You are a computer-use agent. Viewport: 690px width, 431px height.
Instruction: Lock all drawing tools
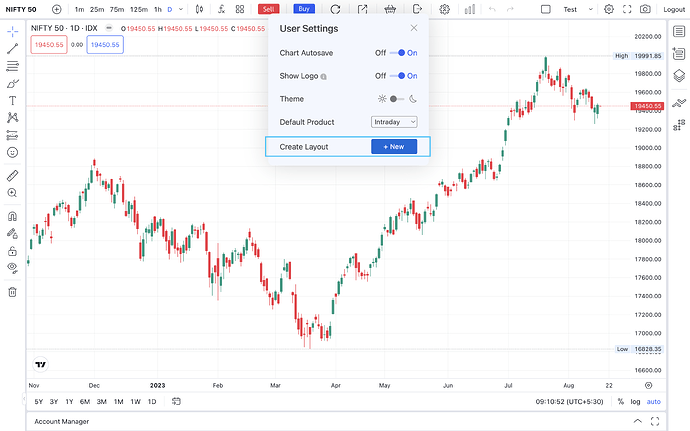[12, 251]
